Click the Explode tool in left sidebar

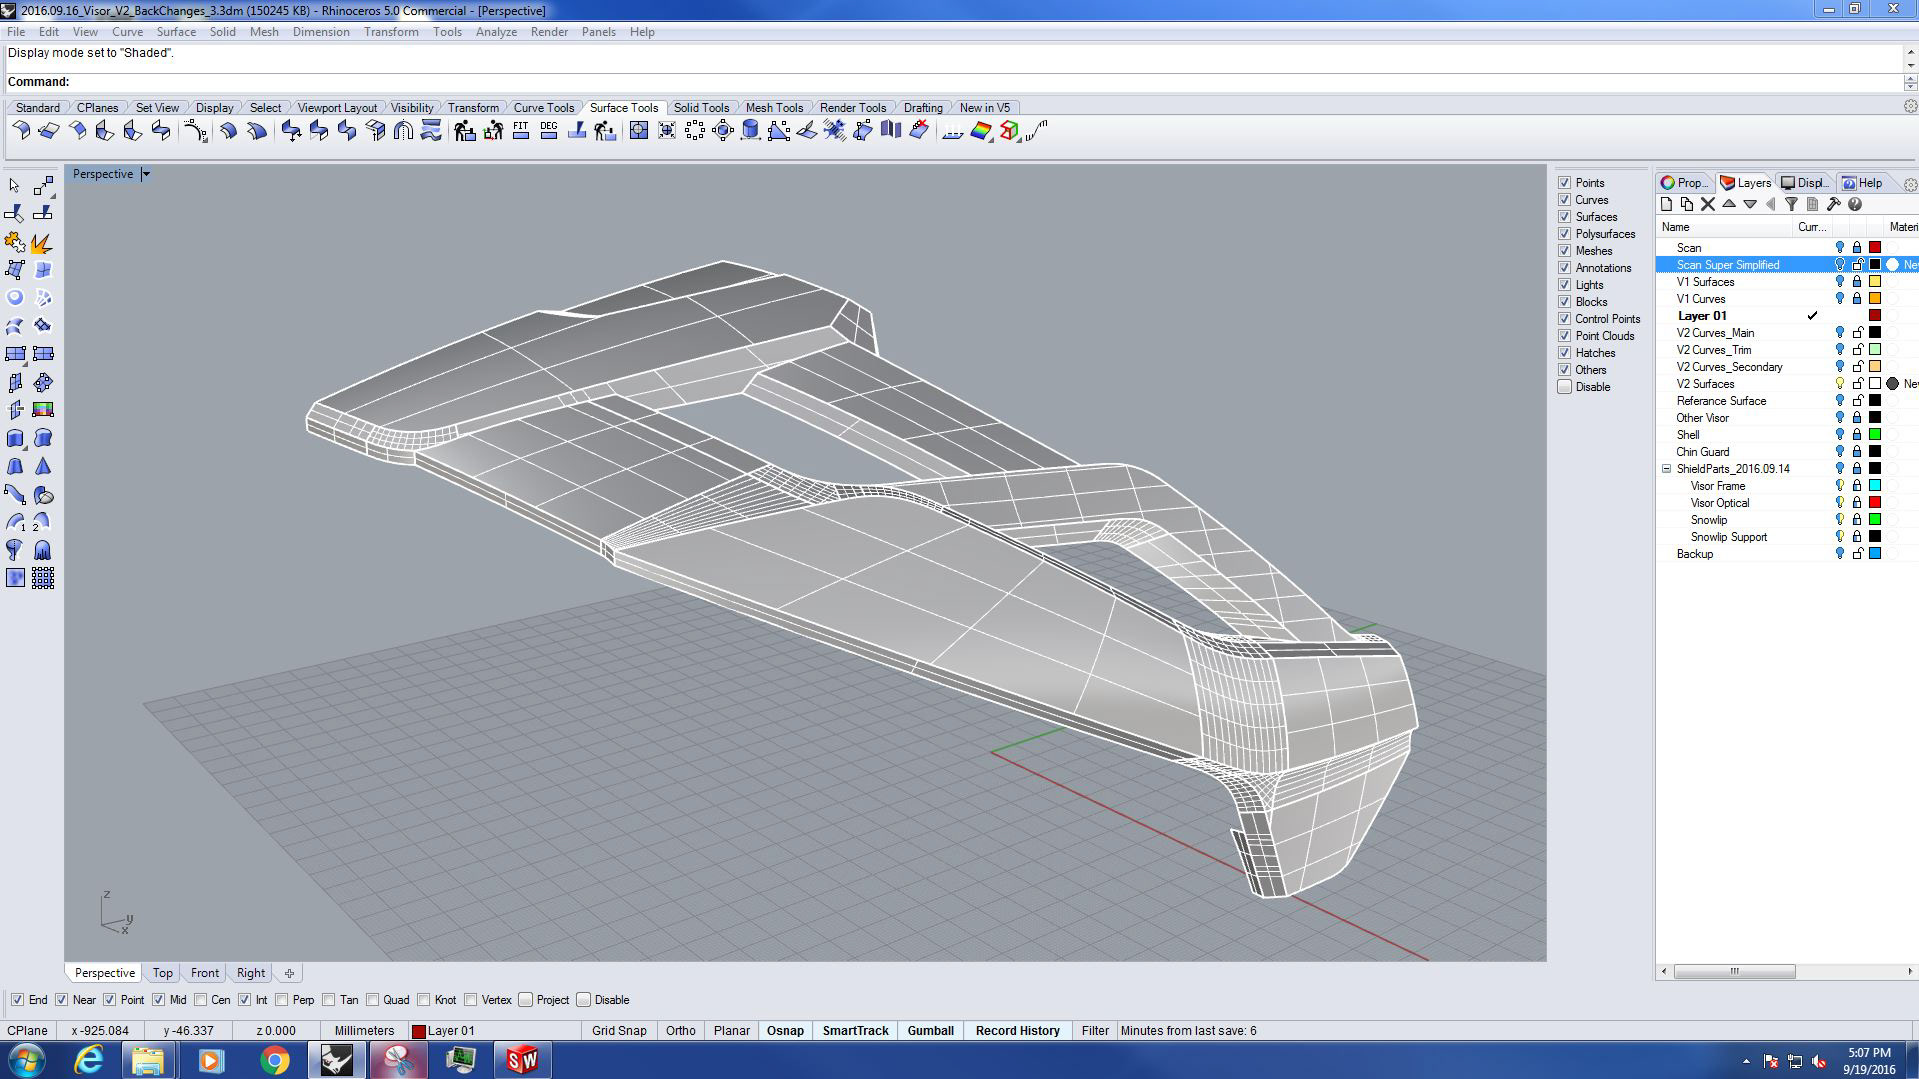42,243
